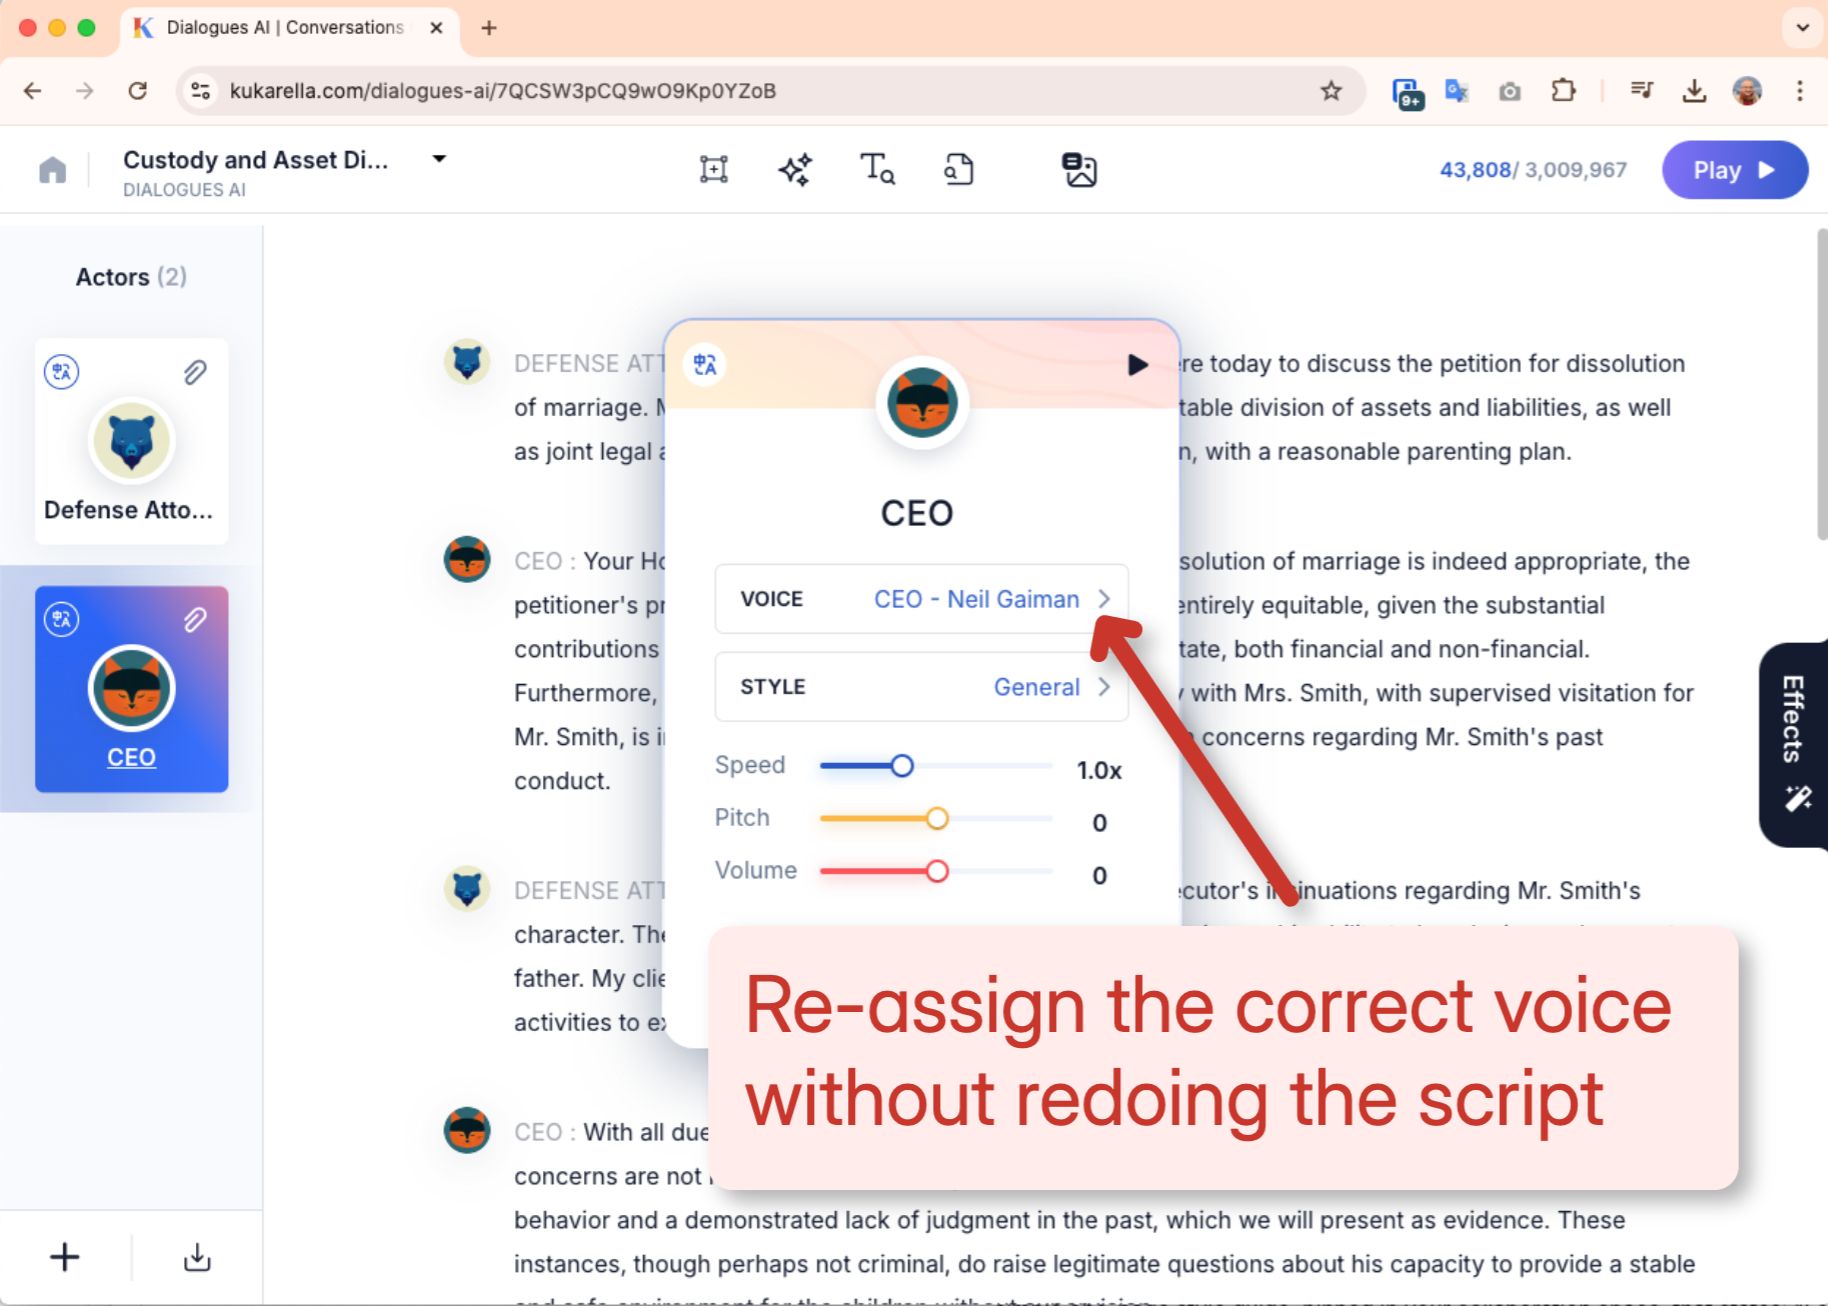Click the DIALOGUES AI subtitle label

click(x=184, y=190)
